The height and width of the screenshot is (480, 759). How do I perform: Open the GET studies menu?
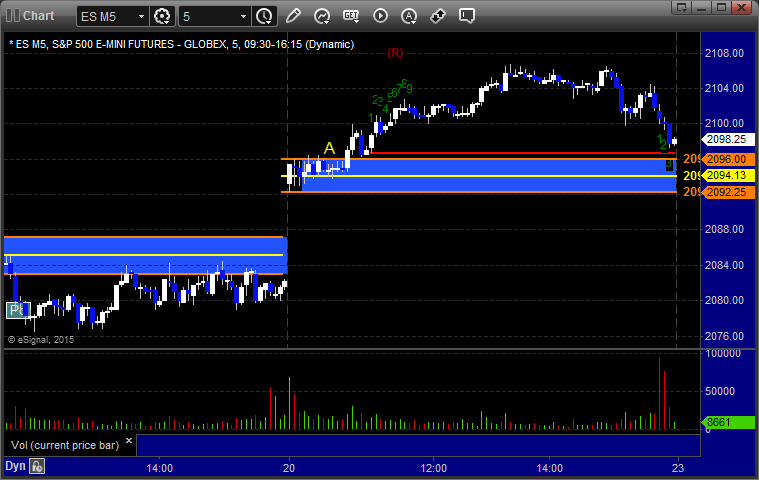(351, 16)
